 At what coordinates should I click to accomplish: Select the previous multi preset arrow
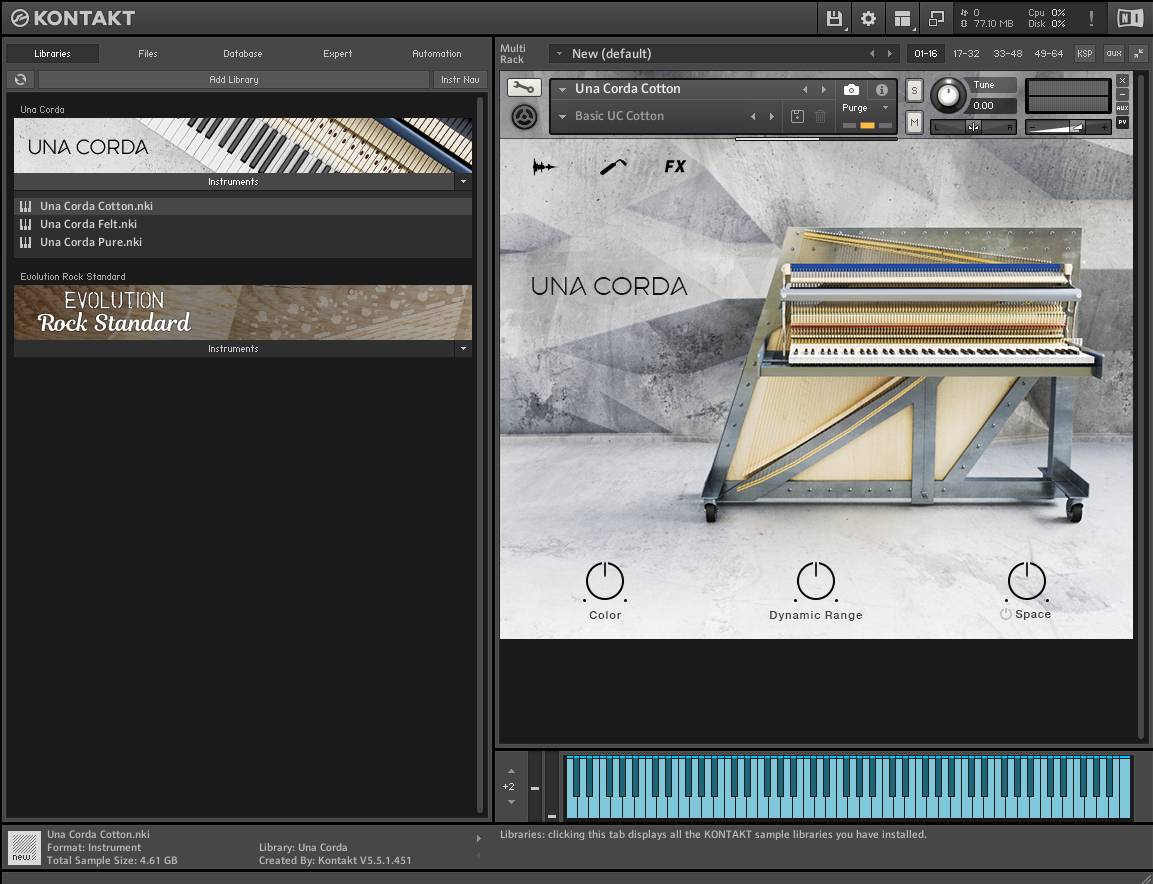872,54
